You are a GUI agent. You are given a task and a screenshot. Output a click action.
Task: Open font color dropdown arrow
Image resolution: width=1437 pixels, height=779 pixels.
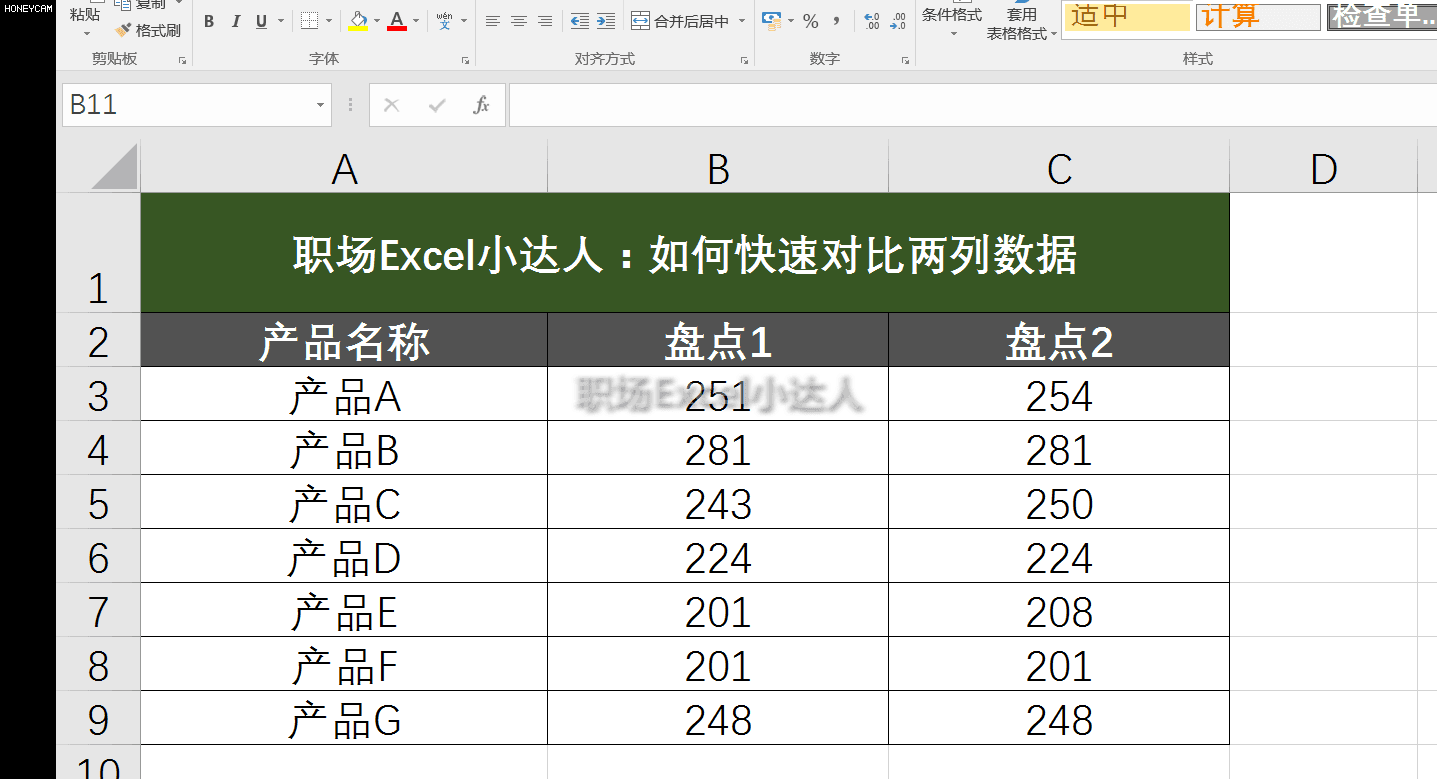416,21
